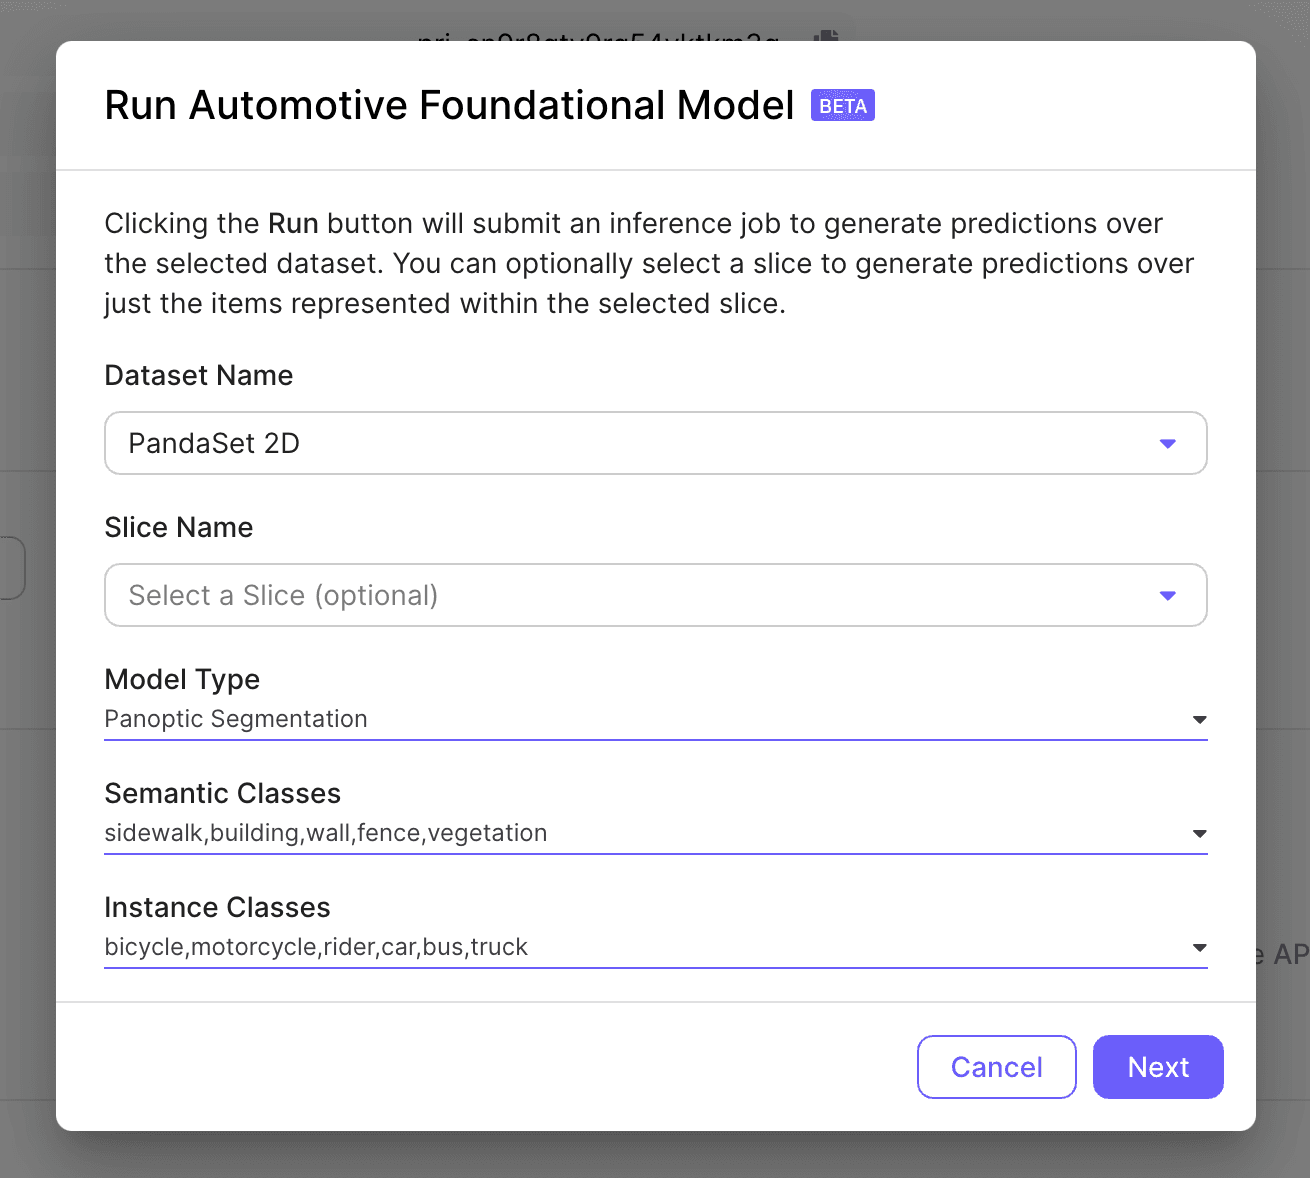The width and height of the screenshot is (1310, 1178).
Task: Expand the Panoptic Segmentation model type list
Action: (x=640, y=719)
